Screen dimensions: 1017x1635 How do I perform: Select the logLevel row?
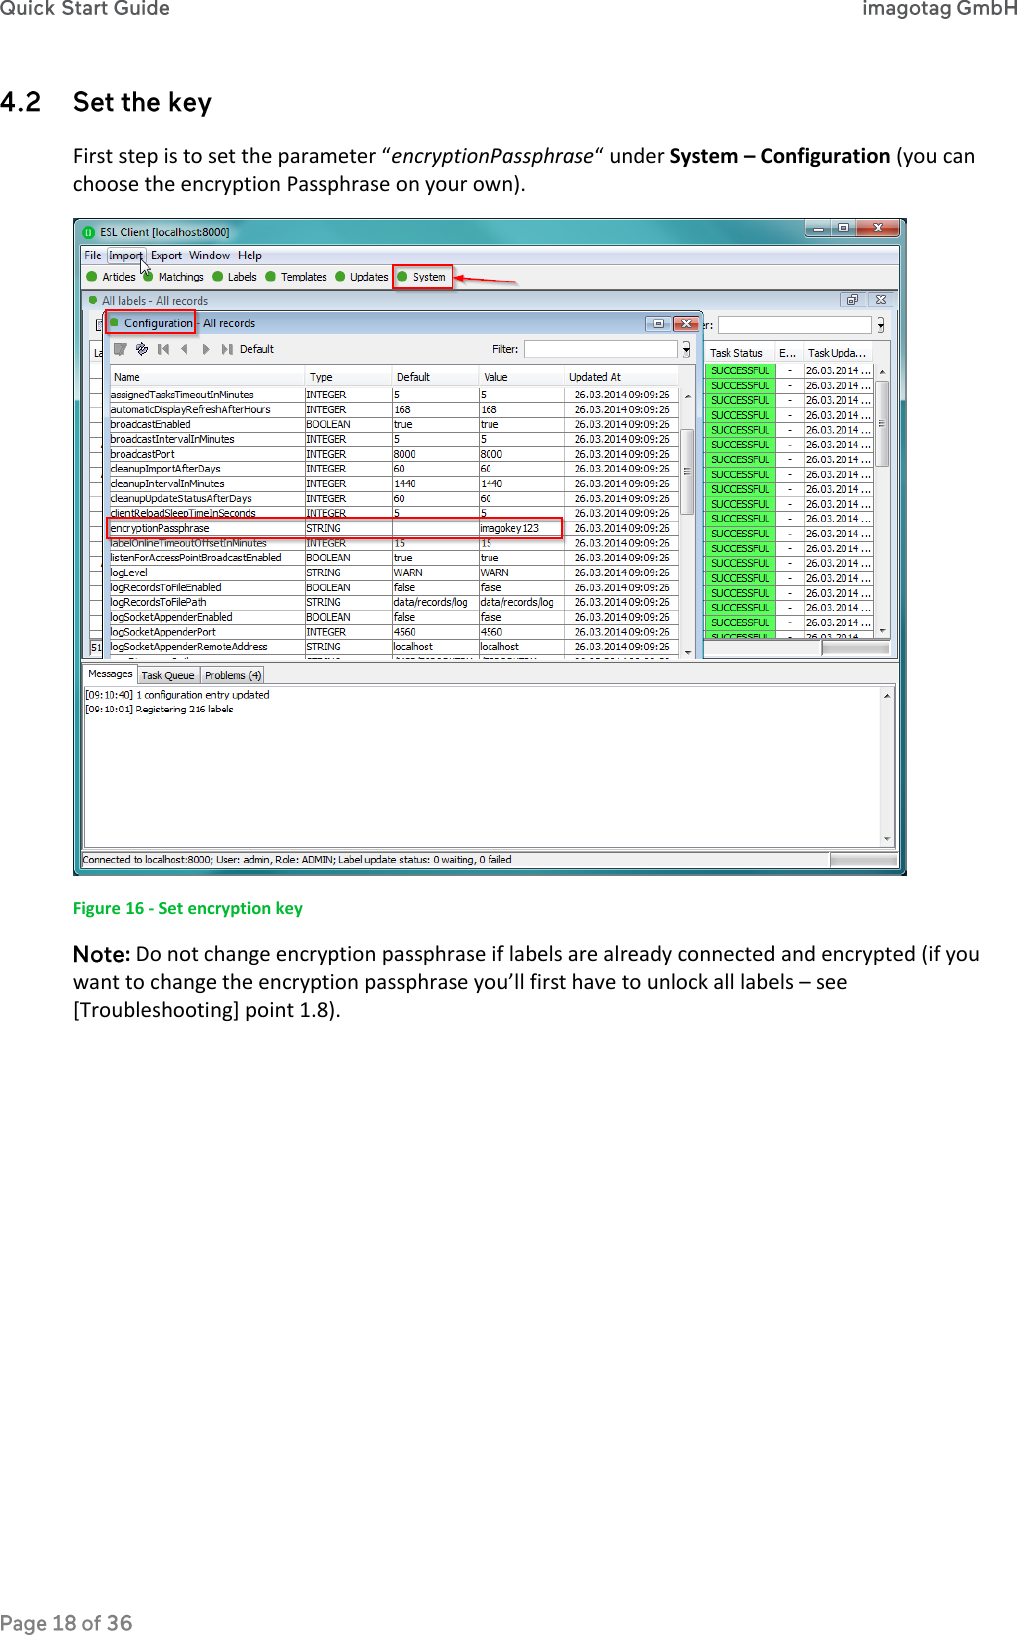point(394,573)
